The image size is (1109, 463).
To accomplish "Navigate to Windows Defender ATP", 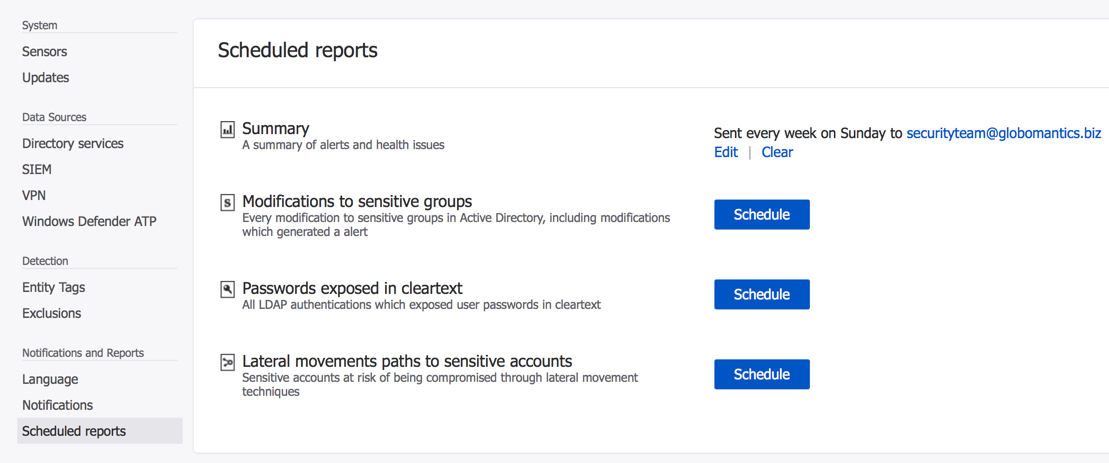I will pos(89,221).
